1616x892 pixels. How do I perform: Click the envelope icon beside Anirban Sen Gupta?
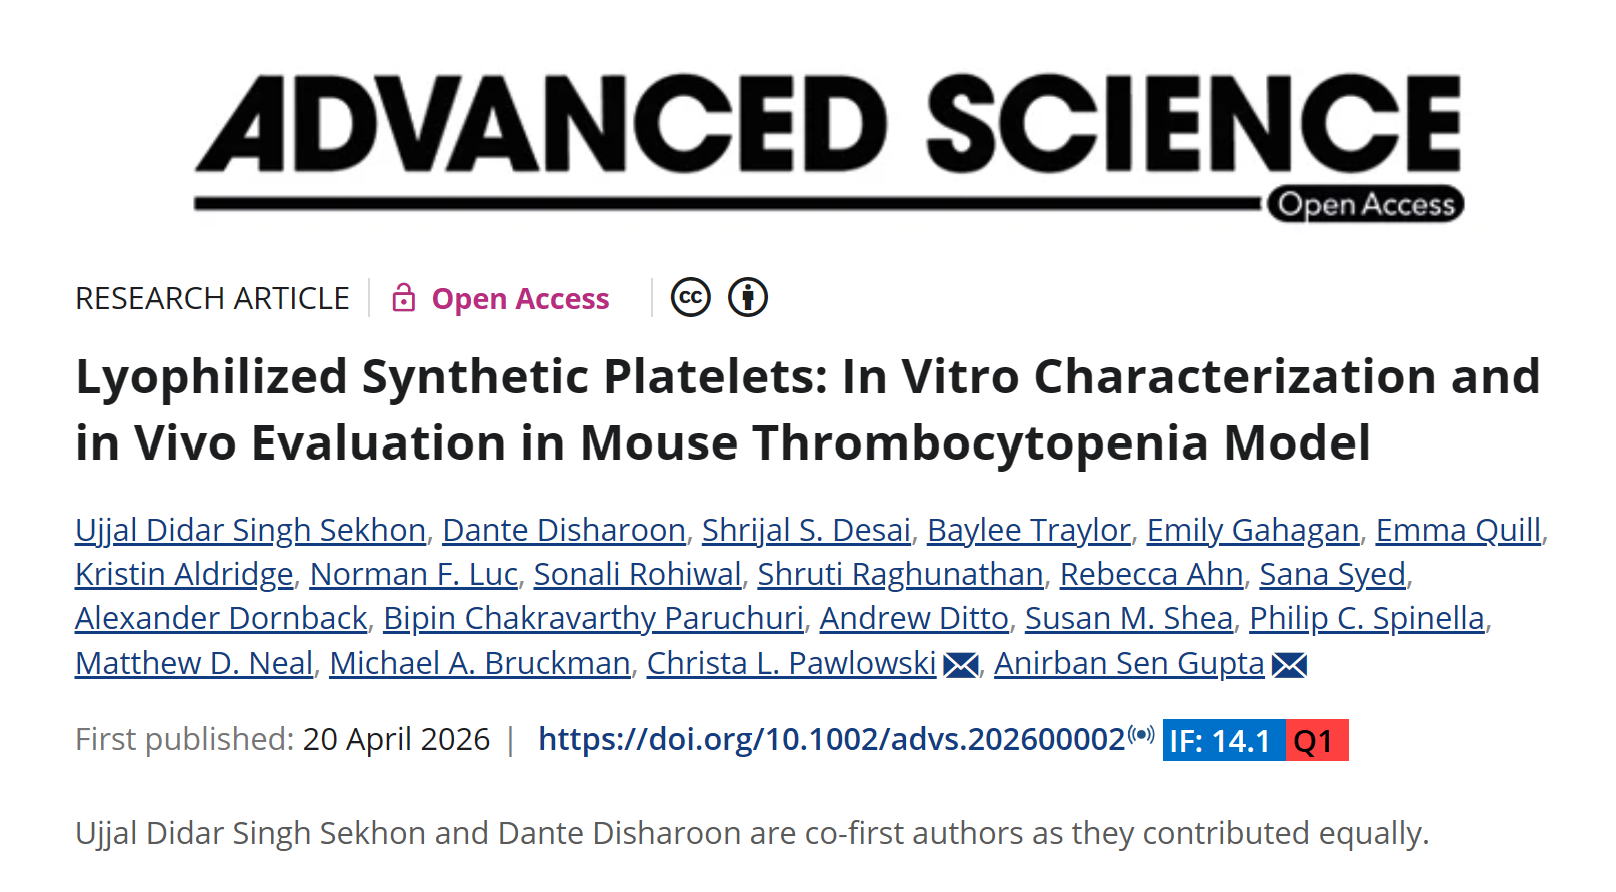pos(1289,665)
